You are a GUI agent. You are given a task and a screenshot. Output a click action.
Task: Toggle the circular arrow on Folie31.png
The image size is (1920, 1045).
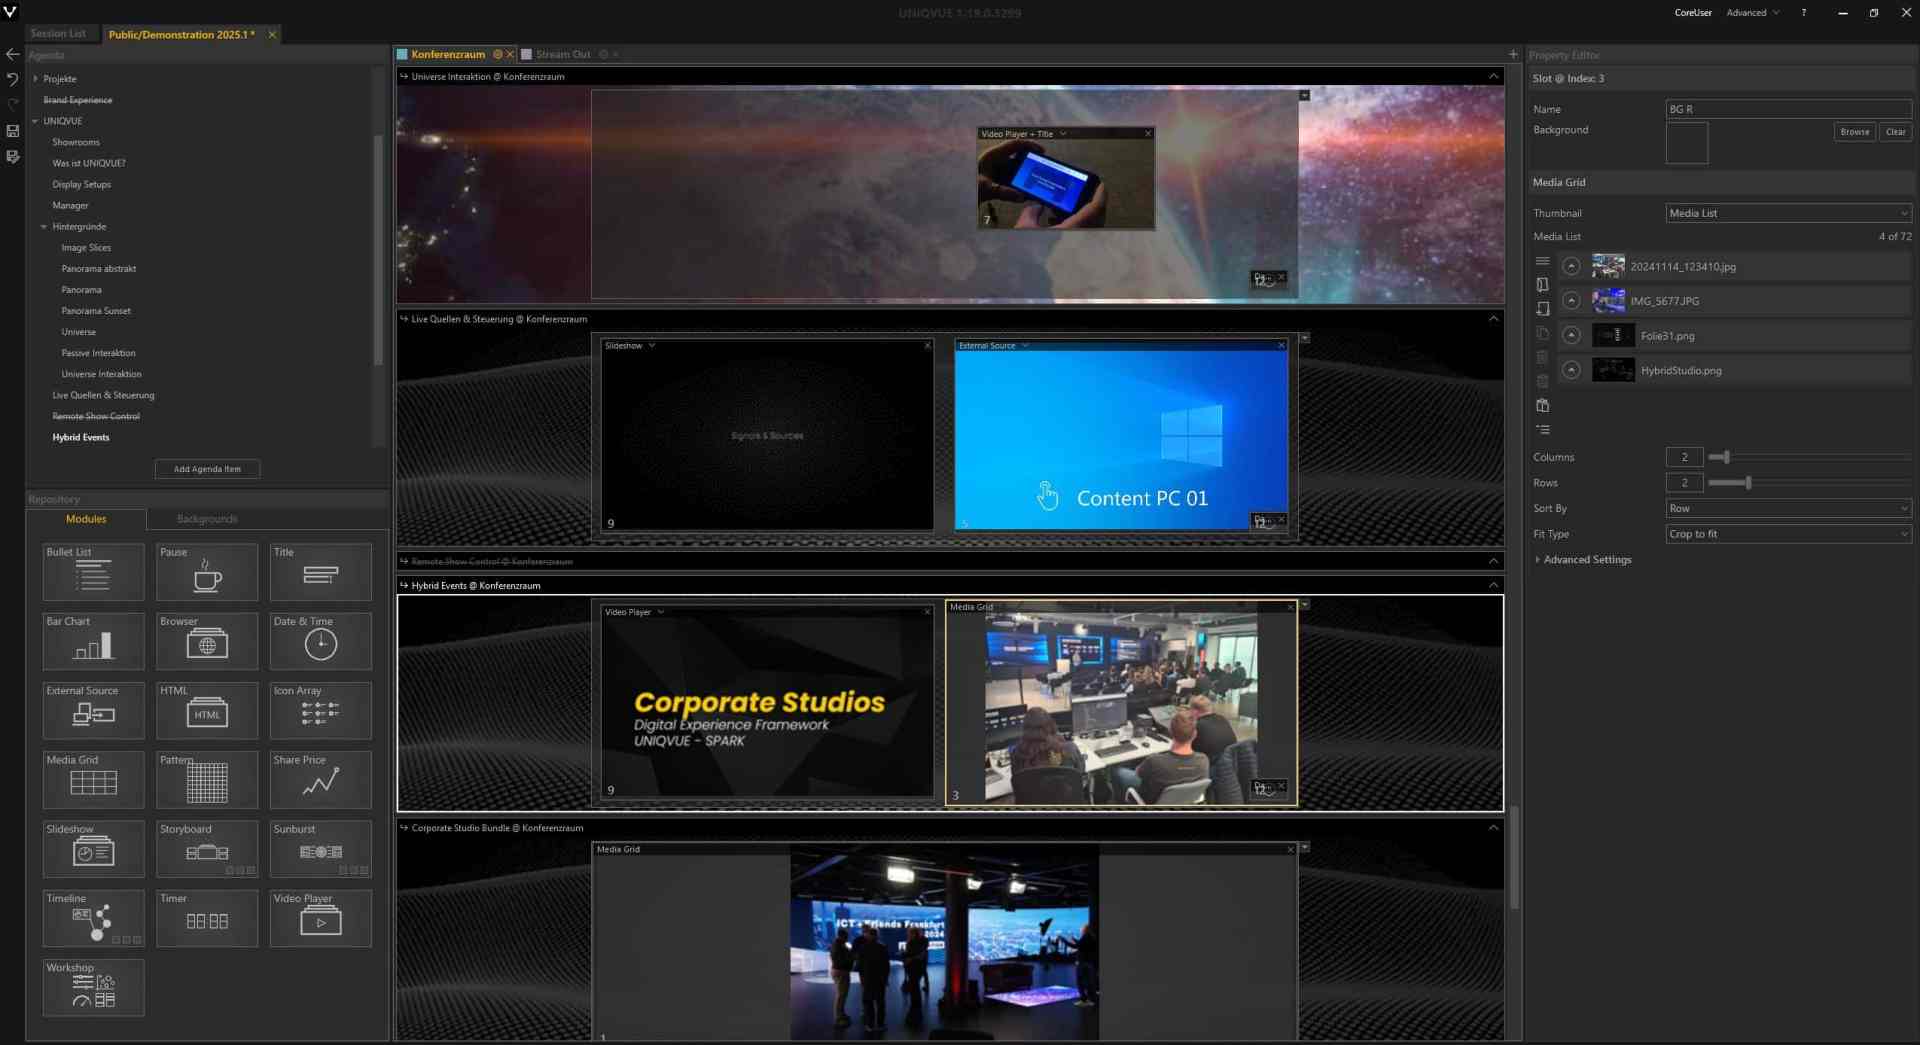click(1572, 335)
